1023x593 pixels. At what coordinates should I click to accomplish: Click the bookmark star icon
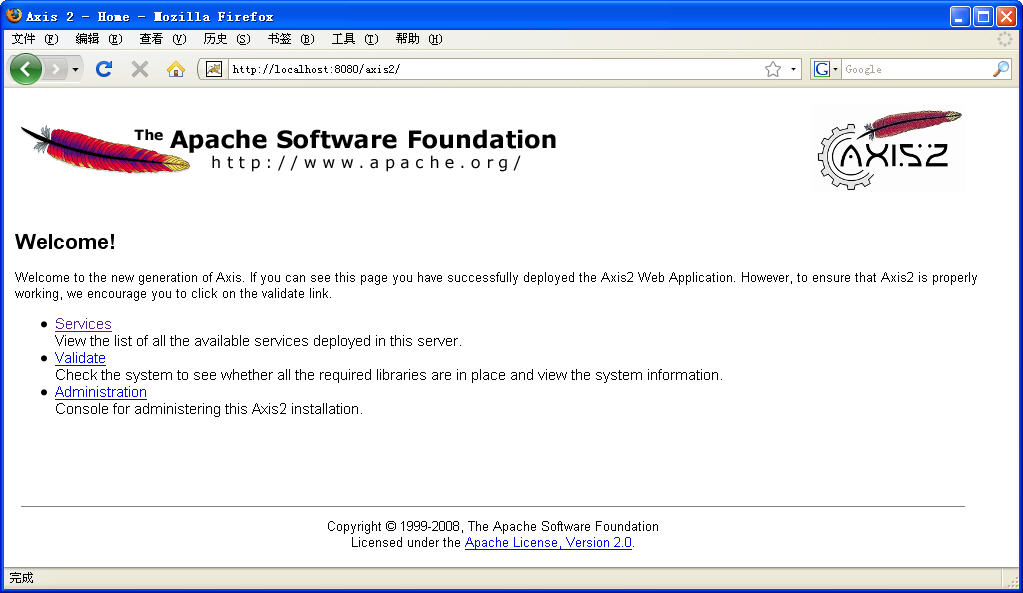click(774, 68)
